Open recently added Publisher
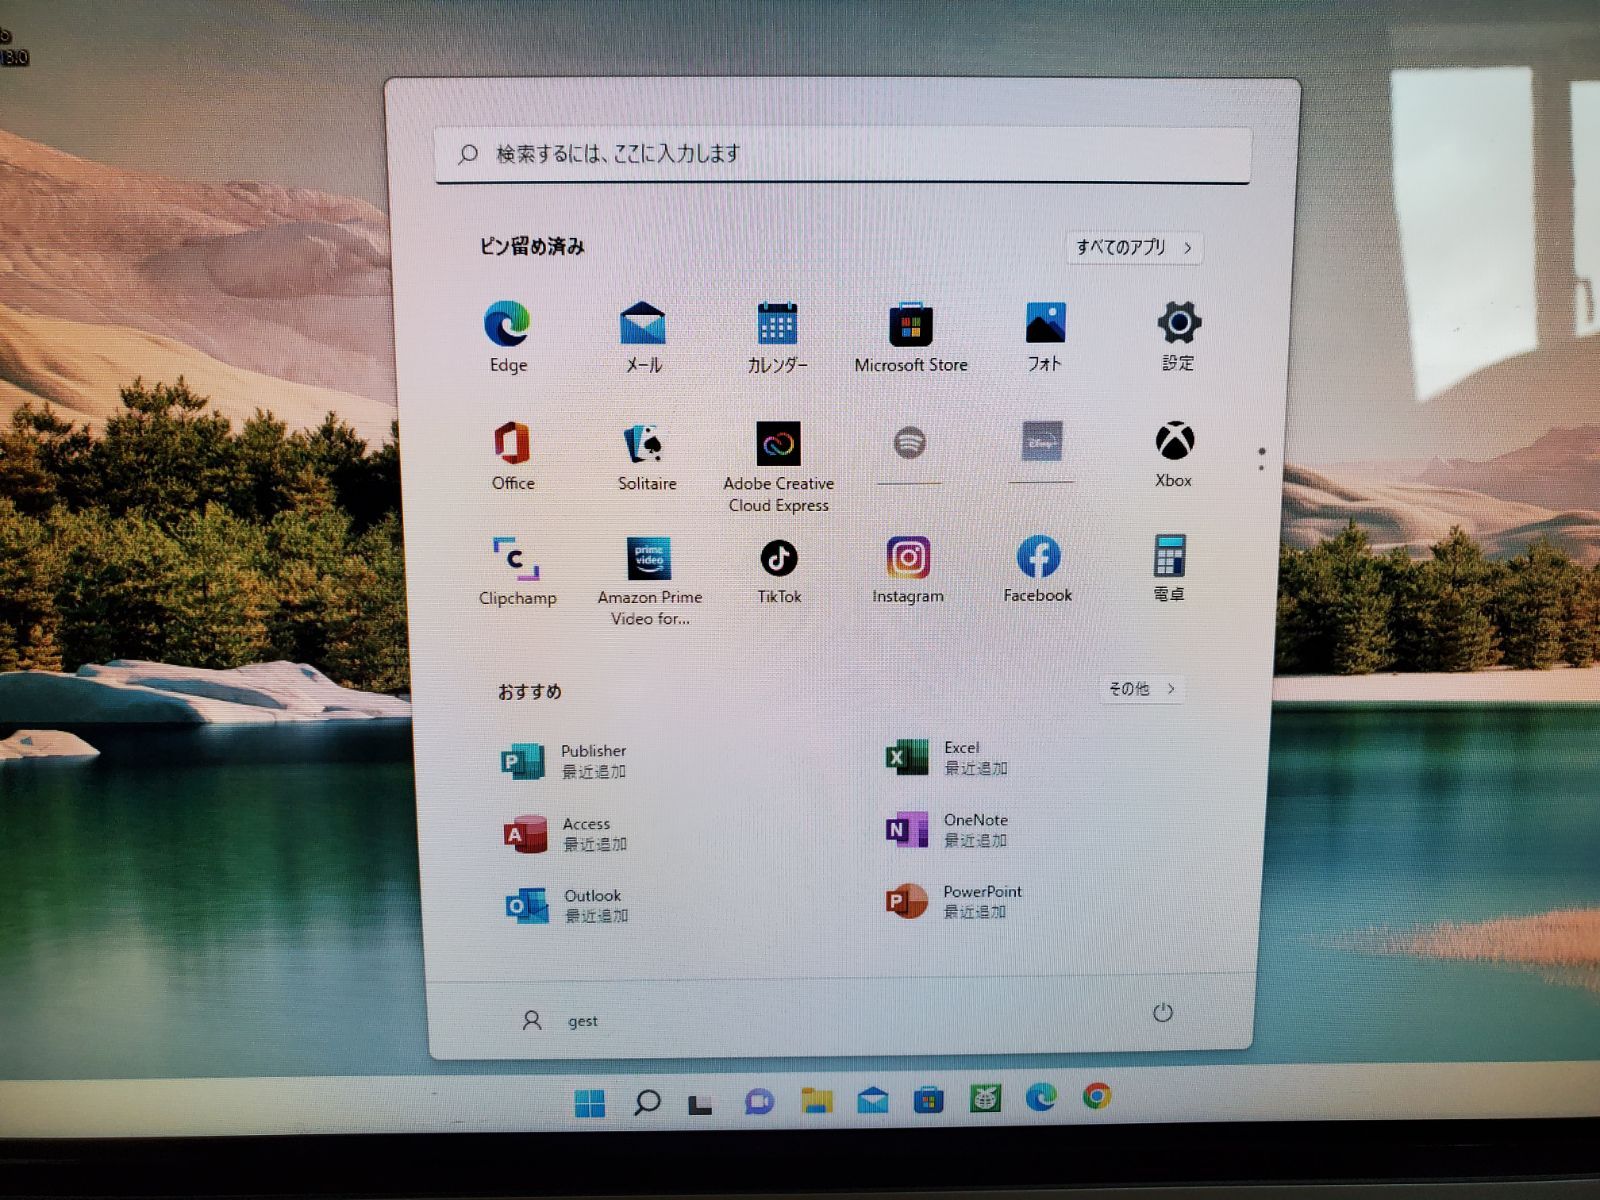The height and width of the screenshot is (1200, 1600). click(x=565, y=761)
